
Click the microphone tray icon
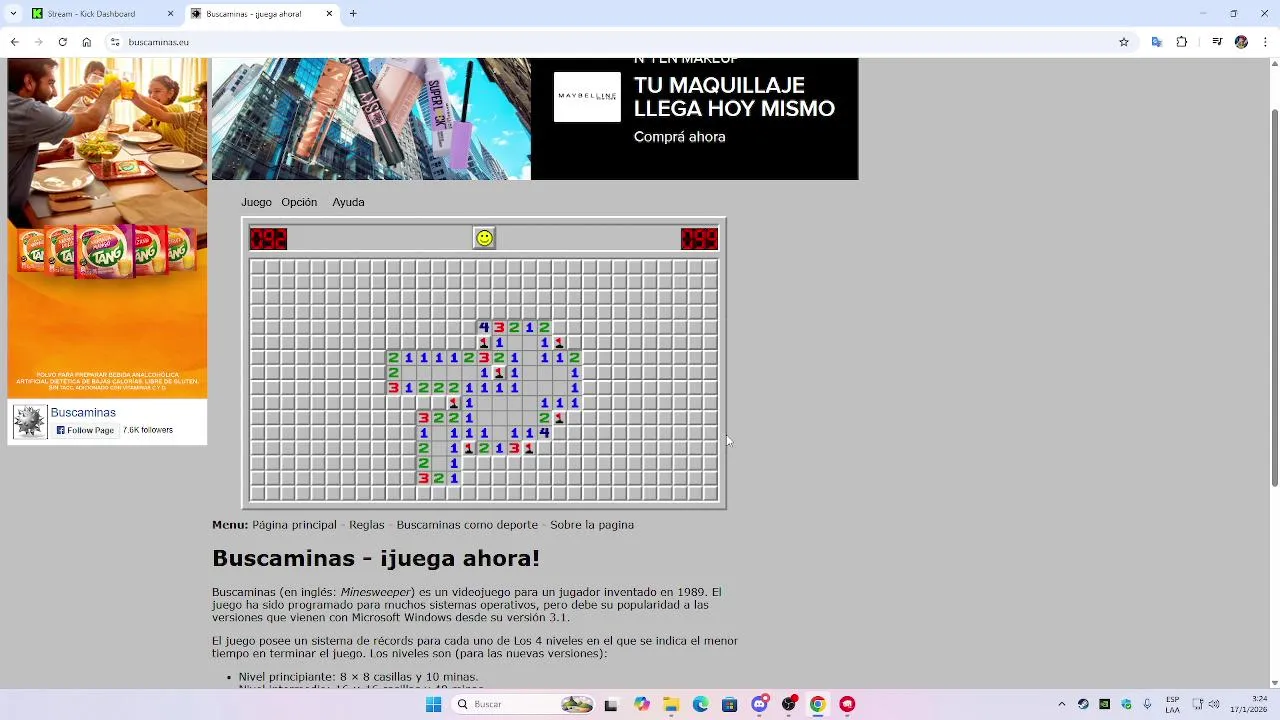click(x=1149, y=704)
